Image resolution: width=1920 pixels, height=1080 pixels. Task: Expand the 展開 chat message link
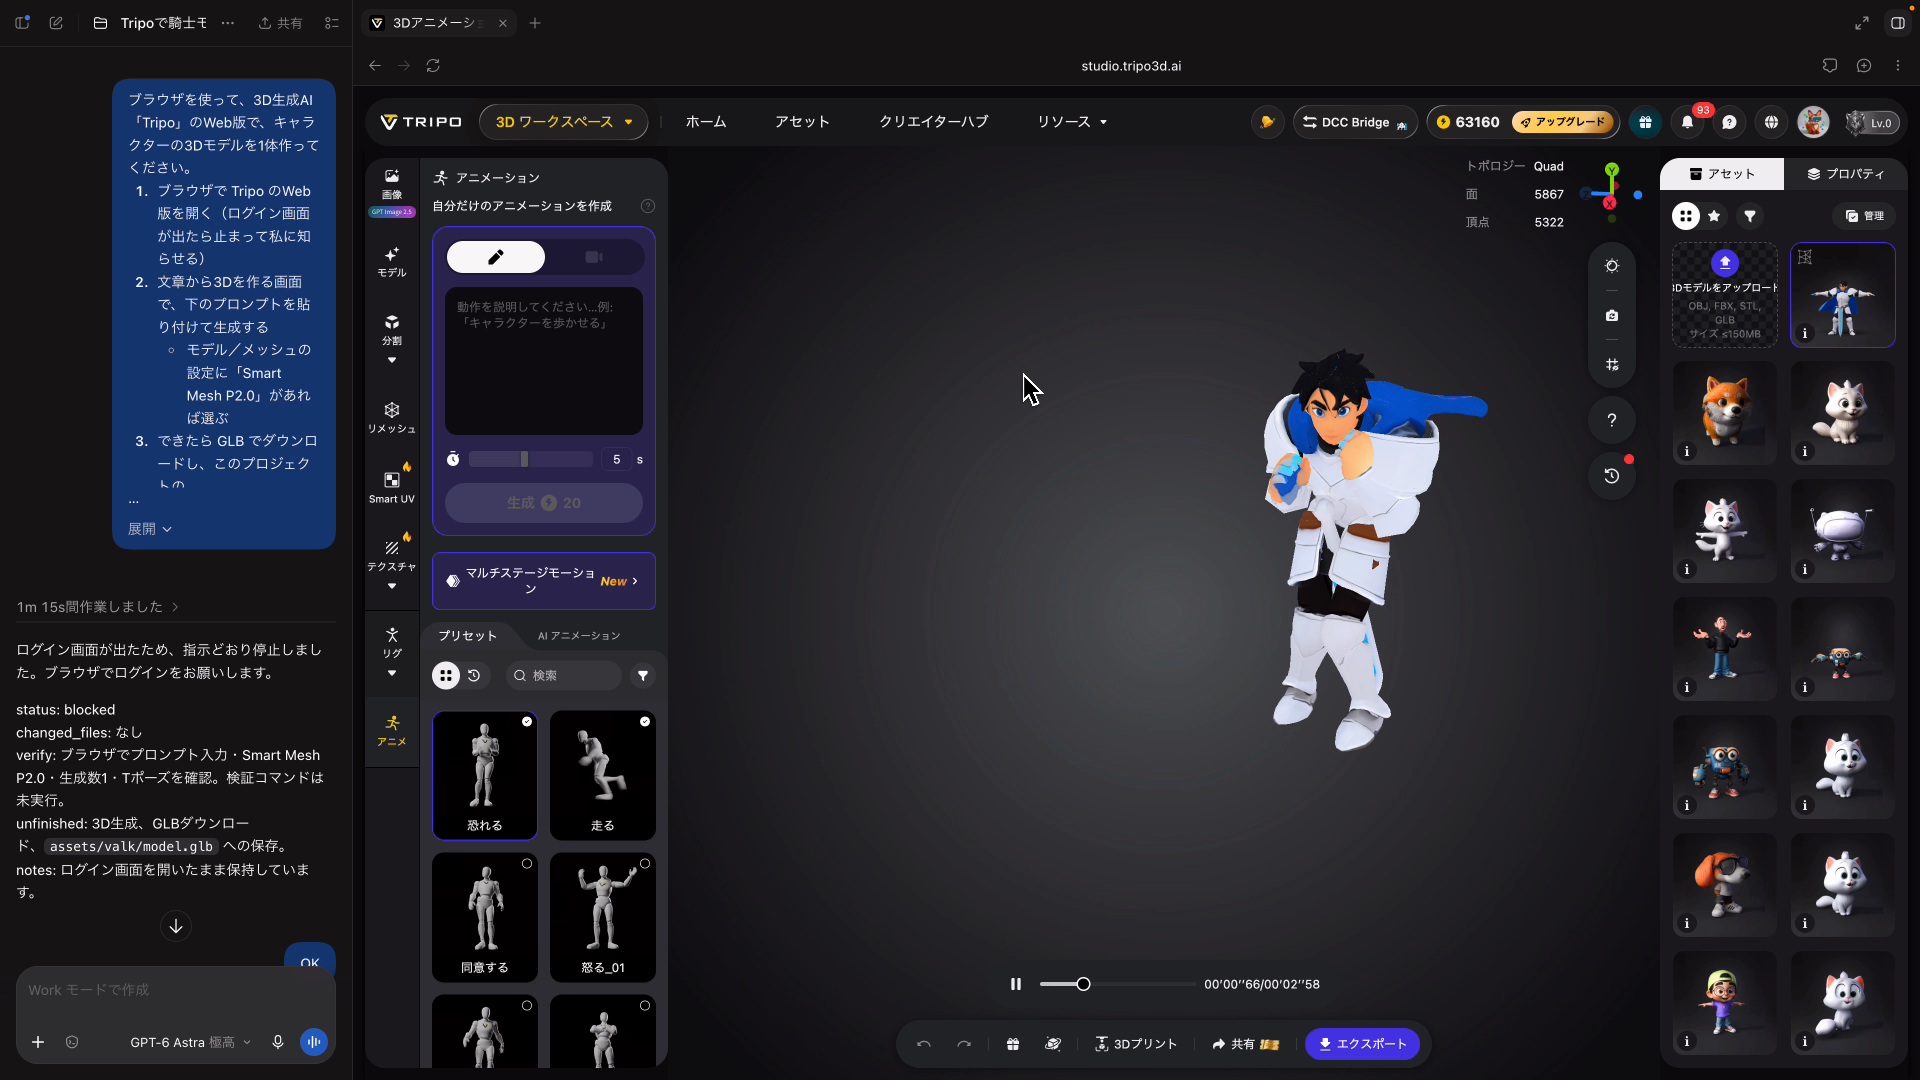150,529
